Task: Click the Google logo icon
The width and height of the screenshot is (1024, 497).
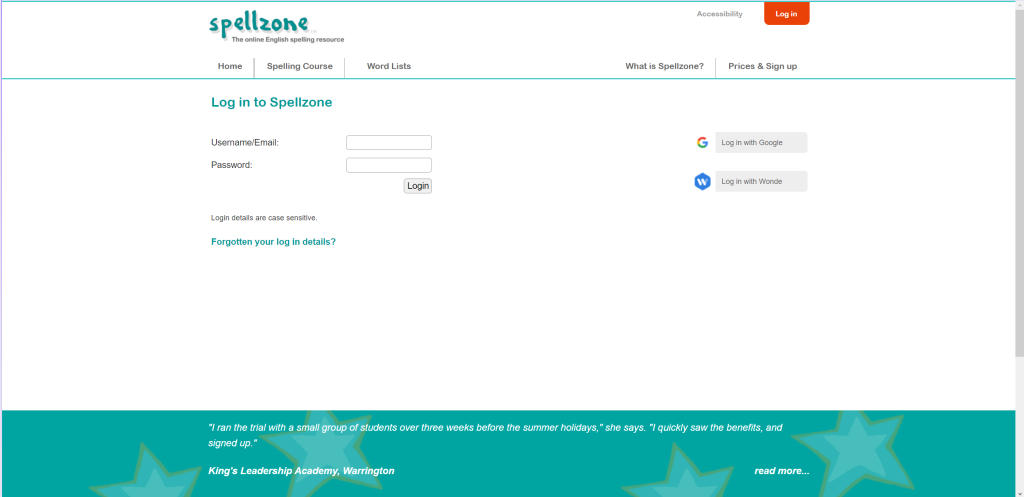Action: (702, 142)
